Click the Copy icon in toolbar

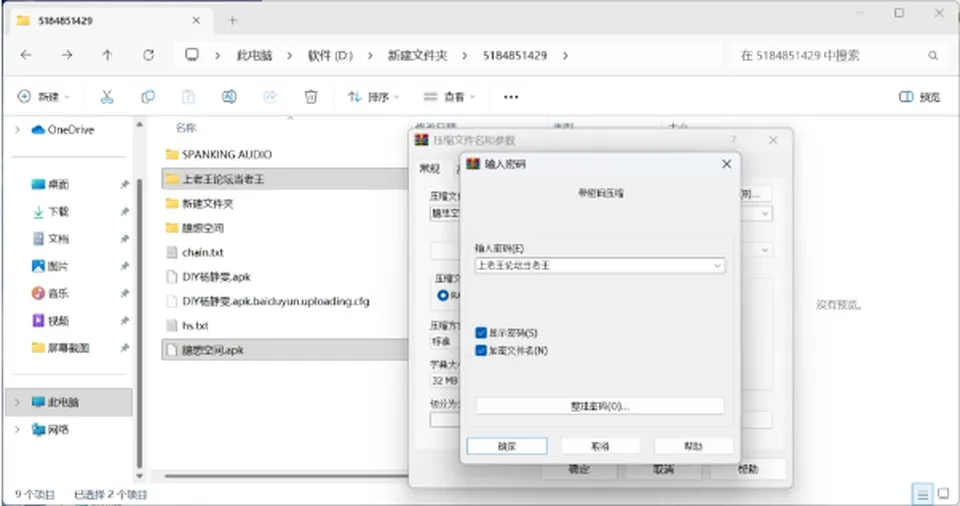[148, 97]
